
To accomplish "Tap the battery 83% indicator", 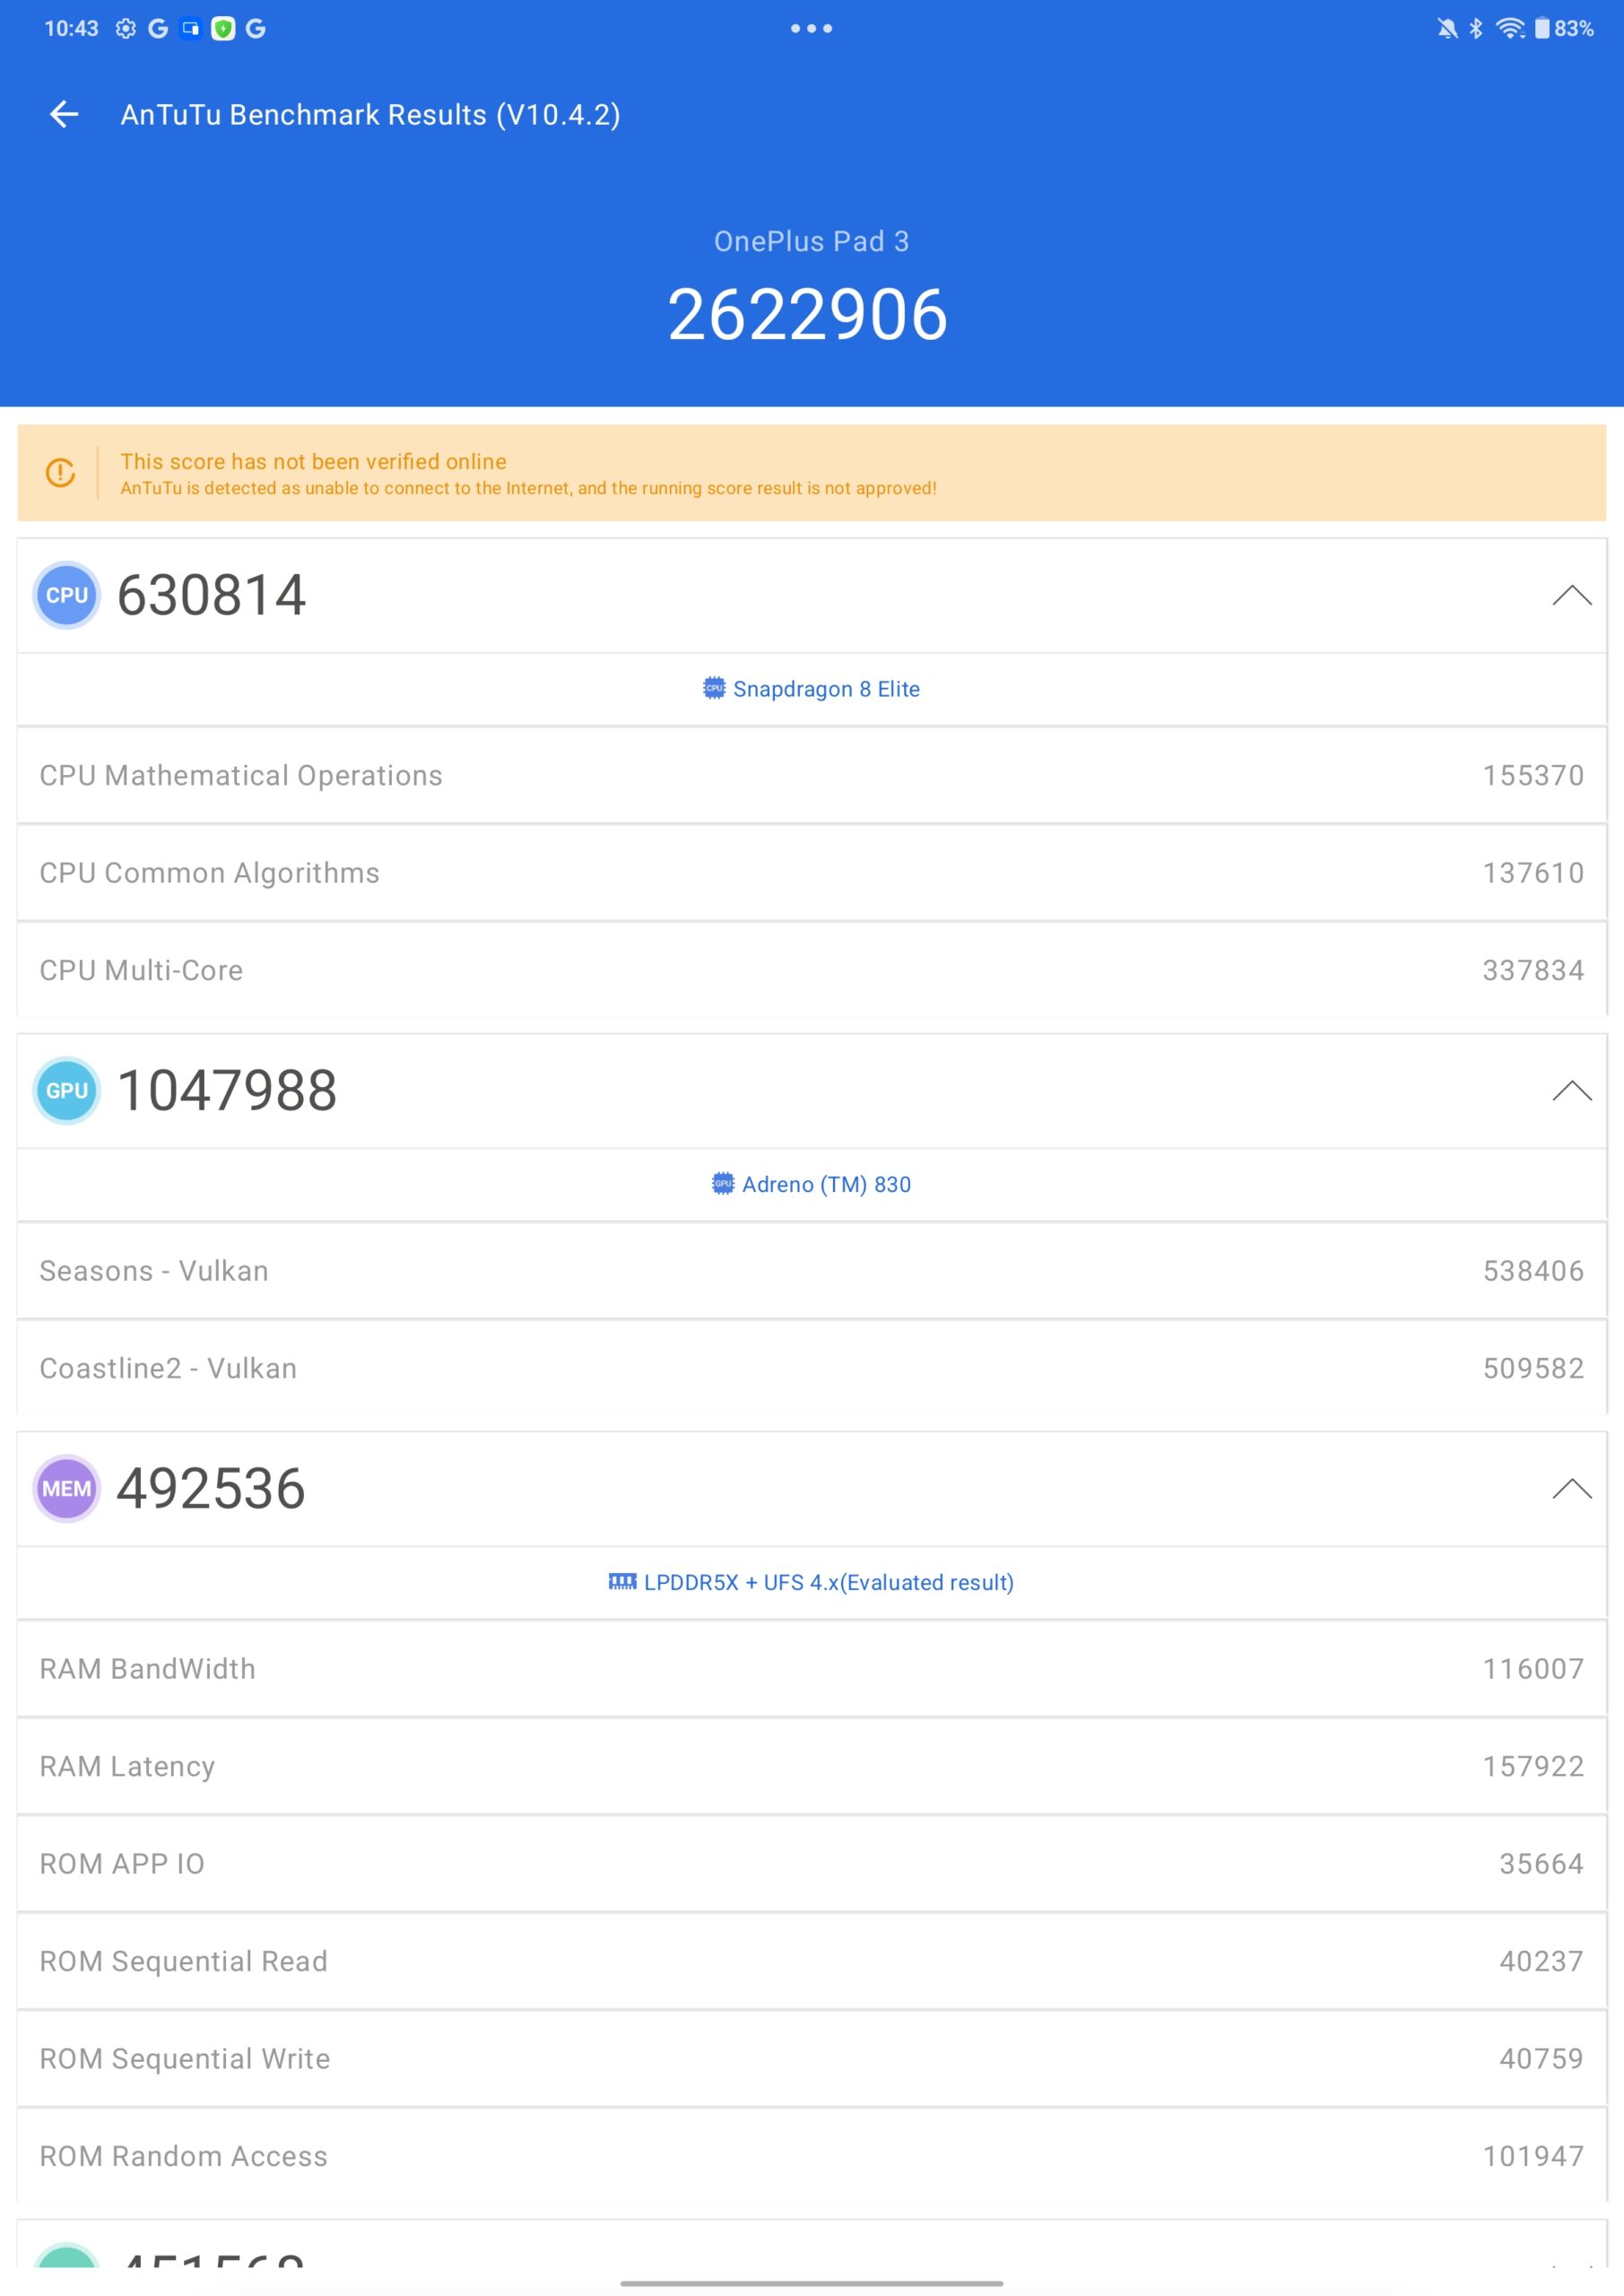I will tap(1564, 28).
